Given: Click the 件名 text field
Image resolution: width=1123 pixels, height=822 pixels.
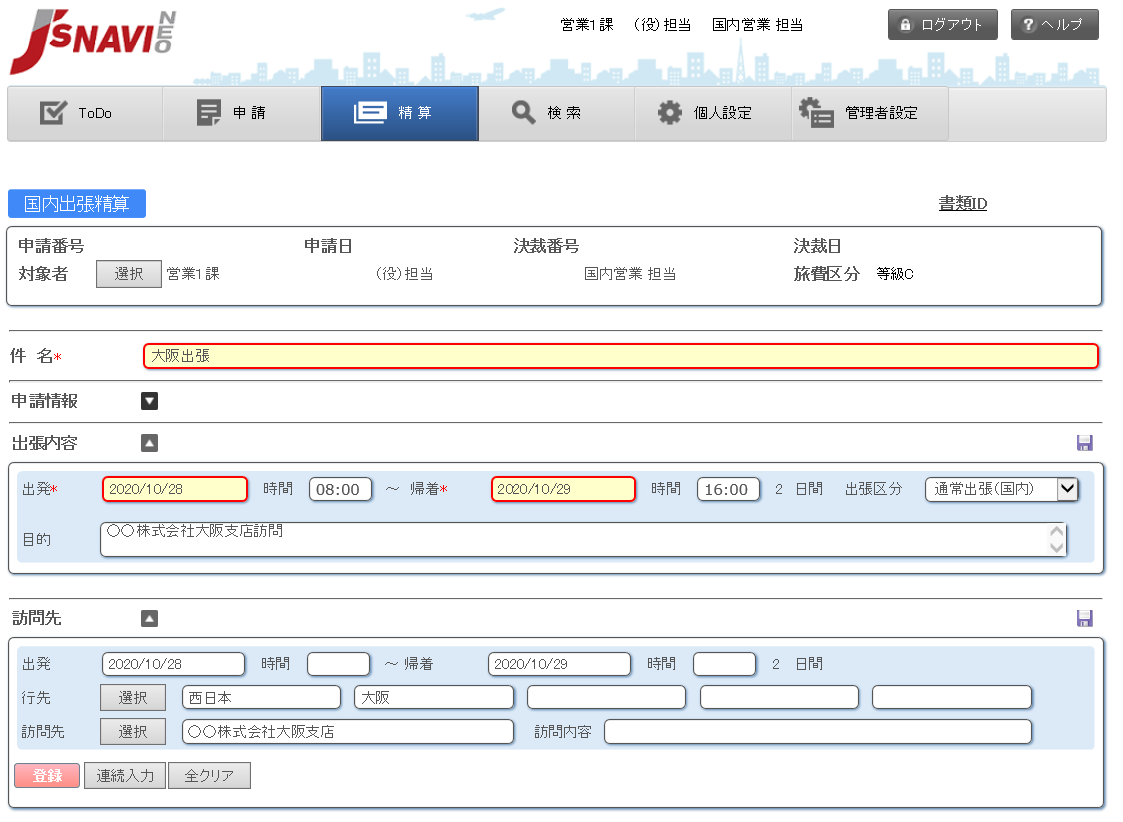Looking at the screenshot, I should 620,355.
